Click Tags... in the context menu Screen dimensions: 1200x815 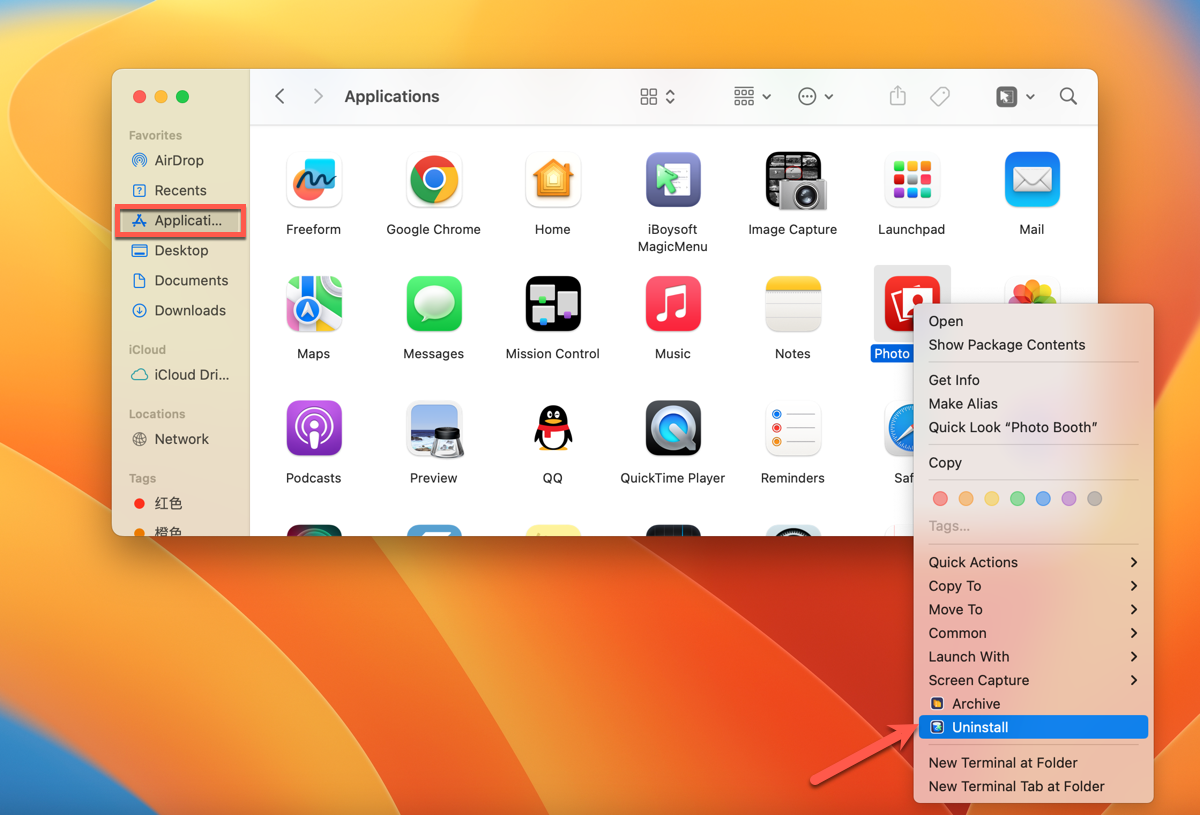(949, 526)
